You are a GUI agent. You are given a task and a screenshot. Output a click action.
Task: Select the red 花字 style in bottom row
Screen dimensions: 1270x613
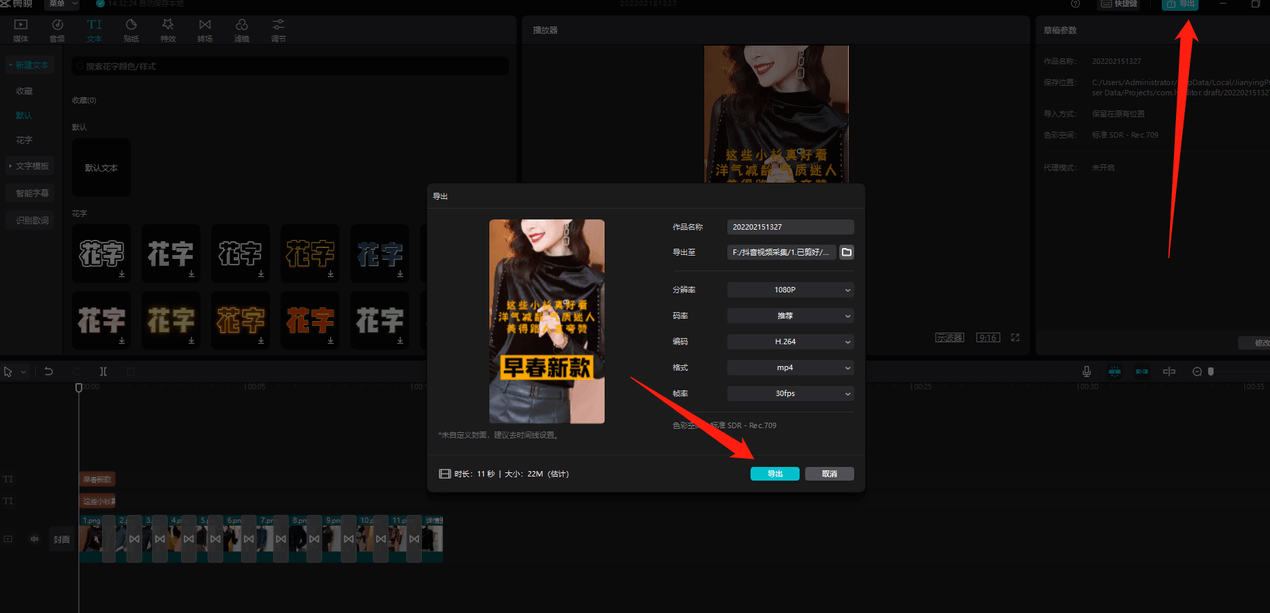tap(309, 320)
